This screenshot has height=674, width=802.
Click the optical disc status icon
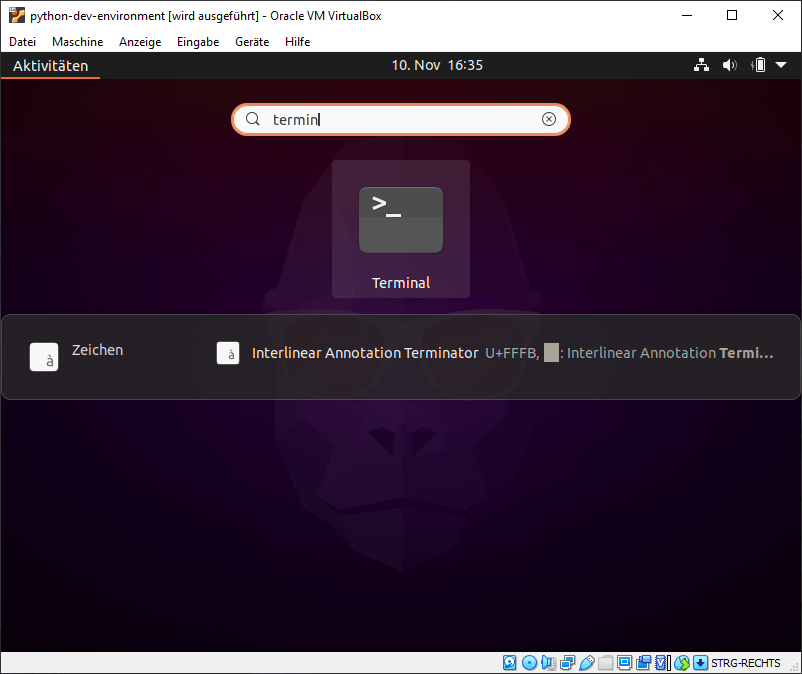pos(529,663)
